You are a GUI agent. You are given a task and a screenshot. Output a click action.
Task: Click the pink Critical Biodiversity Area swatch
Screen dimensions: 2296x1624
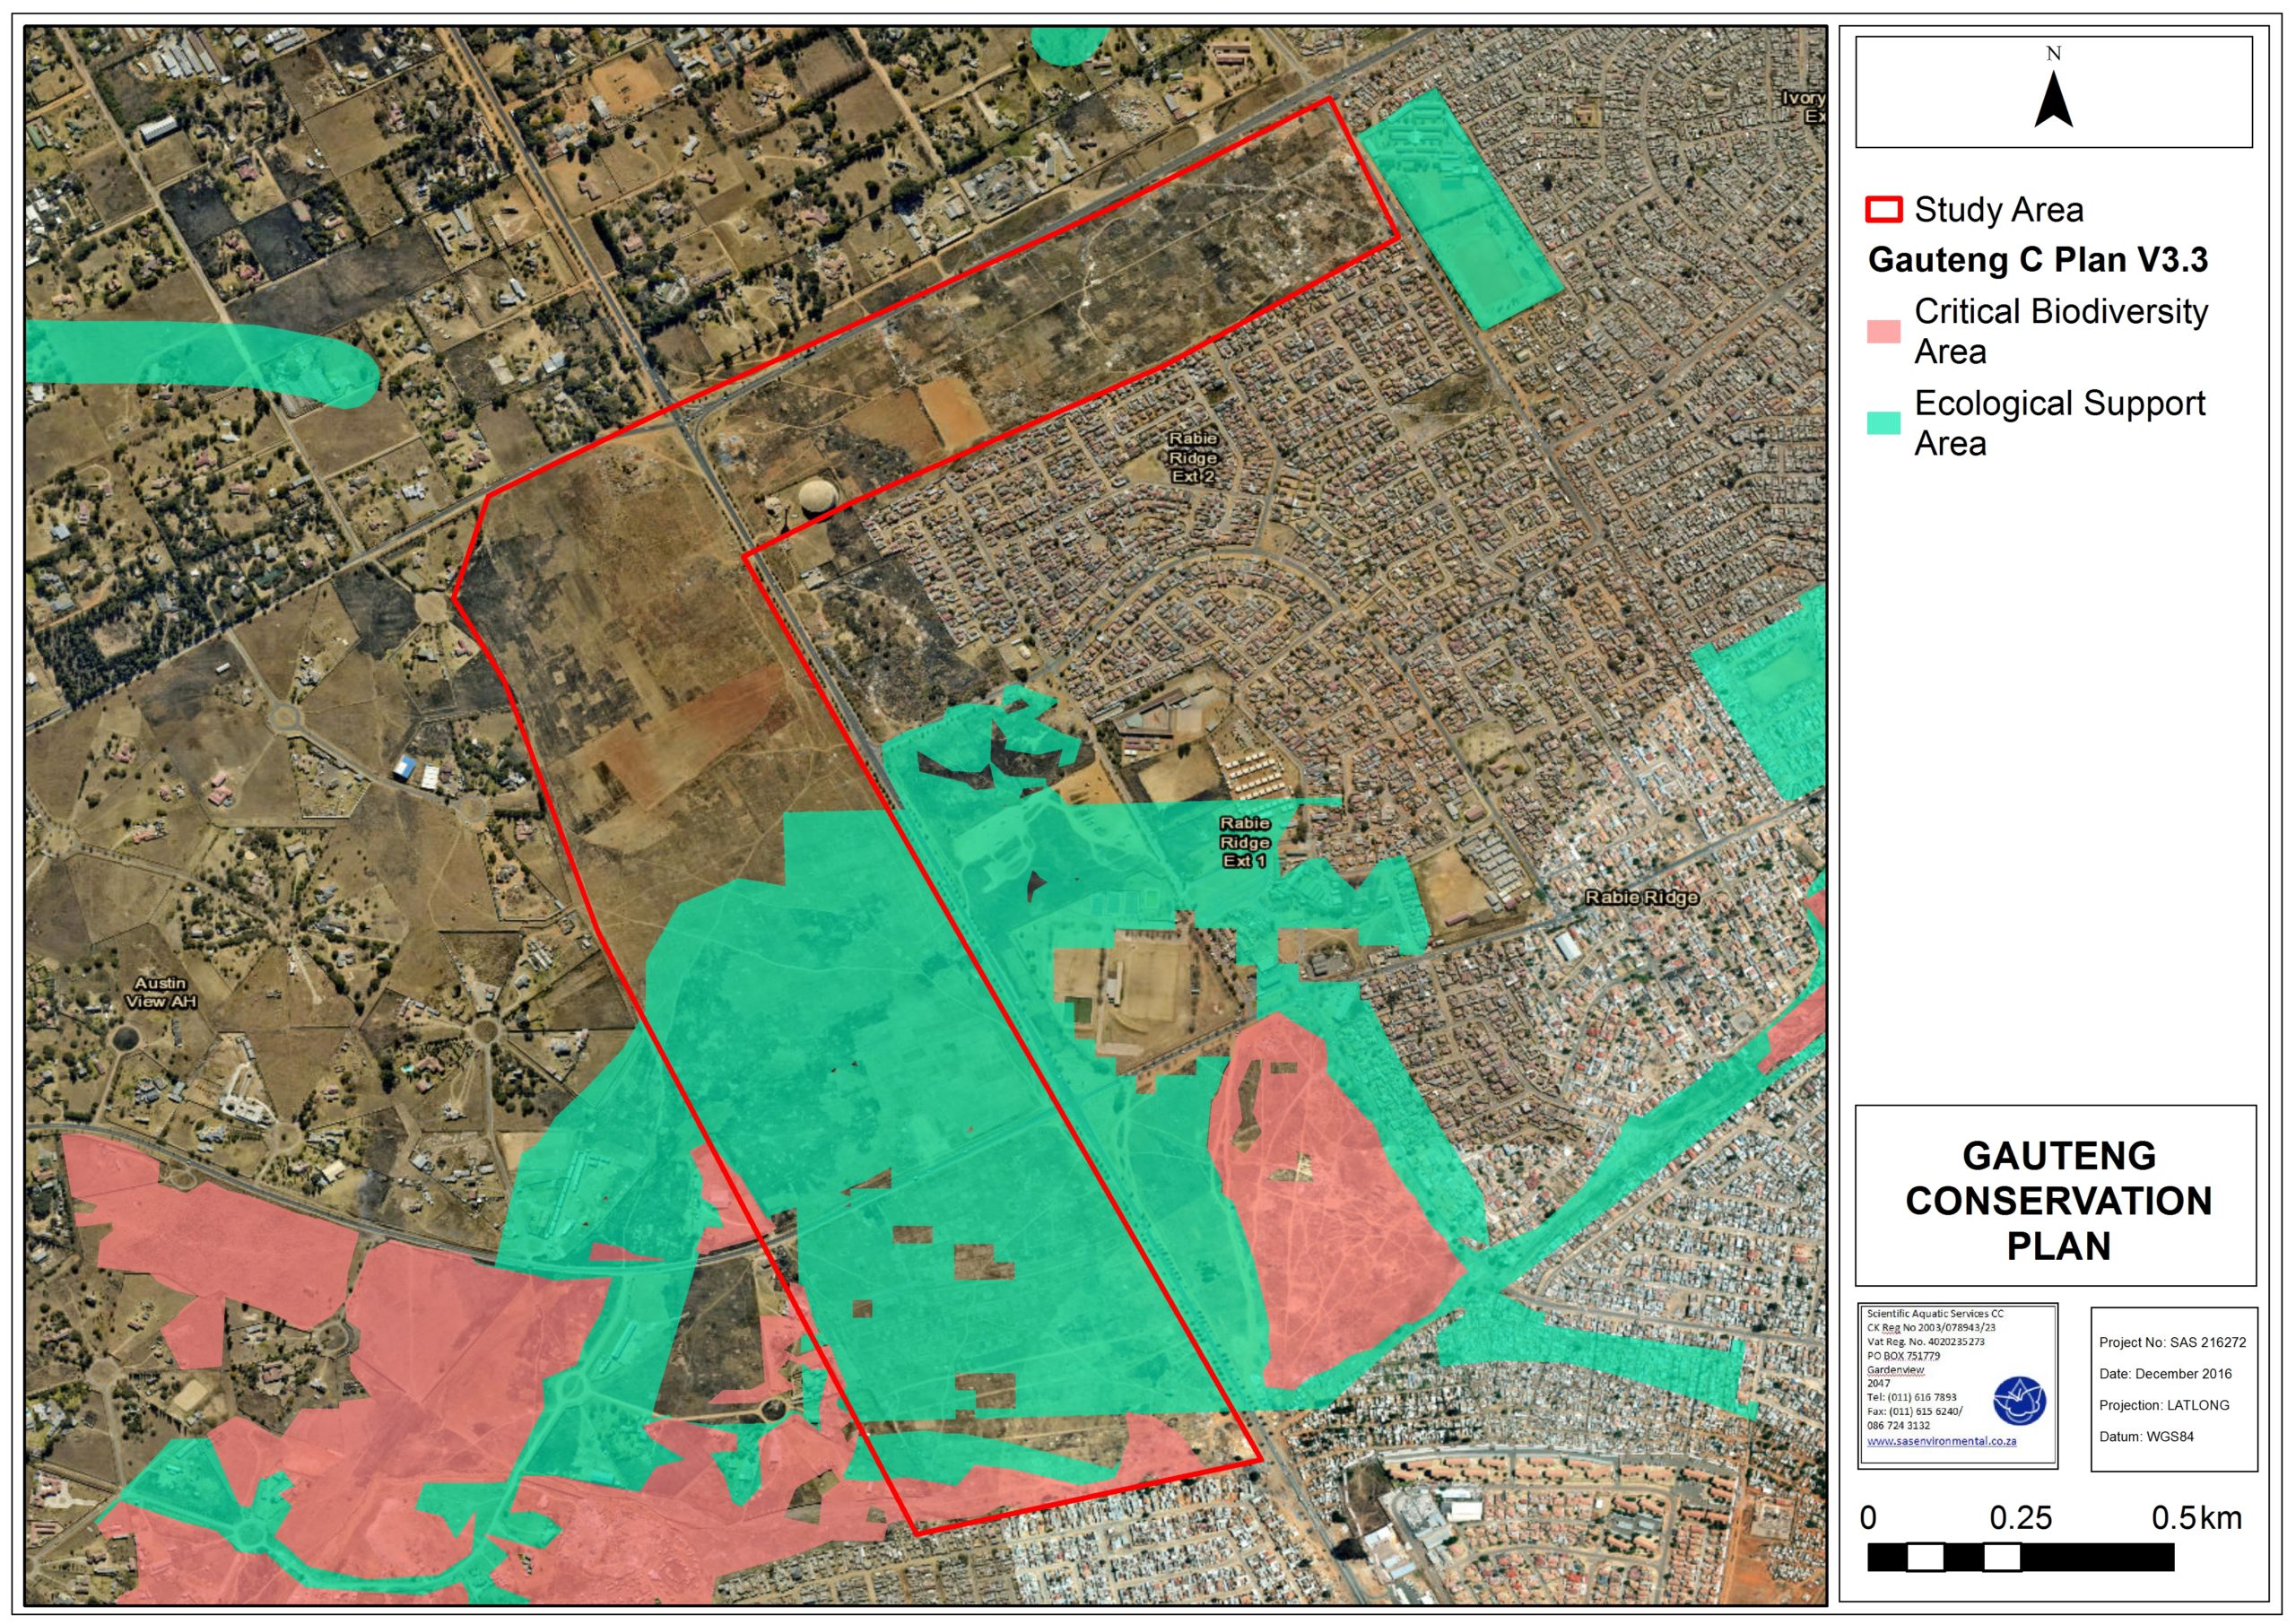(1884, 332)
